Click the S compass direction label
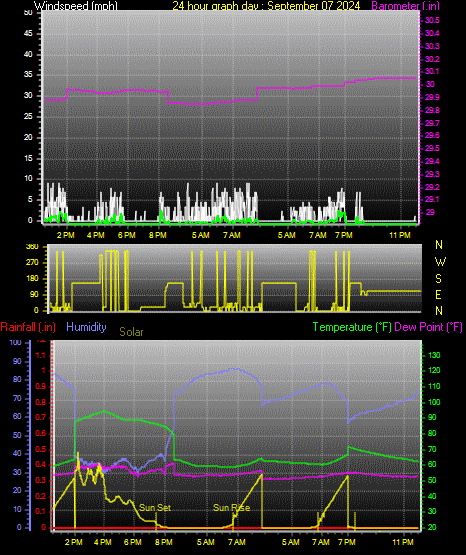Image resolution: width=466 pixels, height=555 pixels. [x=438, y=279]
